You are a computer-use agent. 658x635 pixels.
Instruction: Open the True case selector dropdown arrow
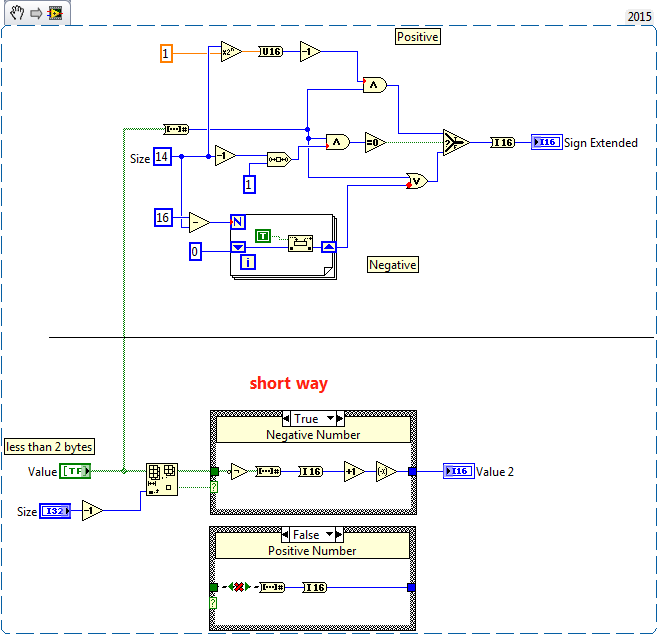(331, 418)
